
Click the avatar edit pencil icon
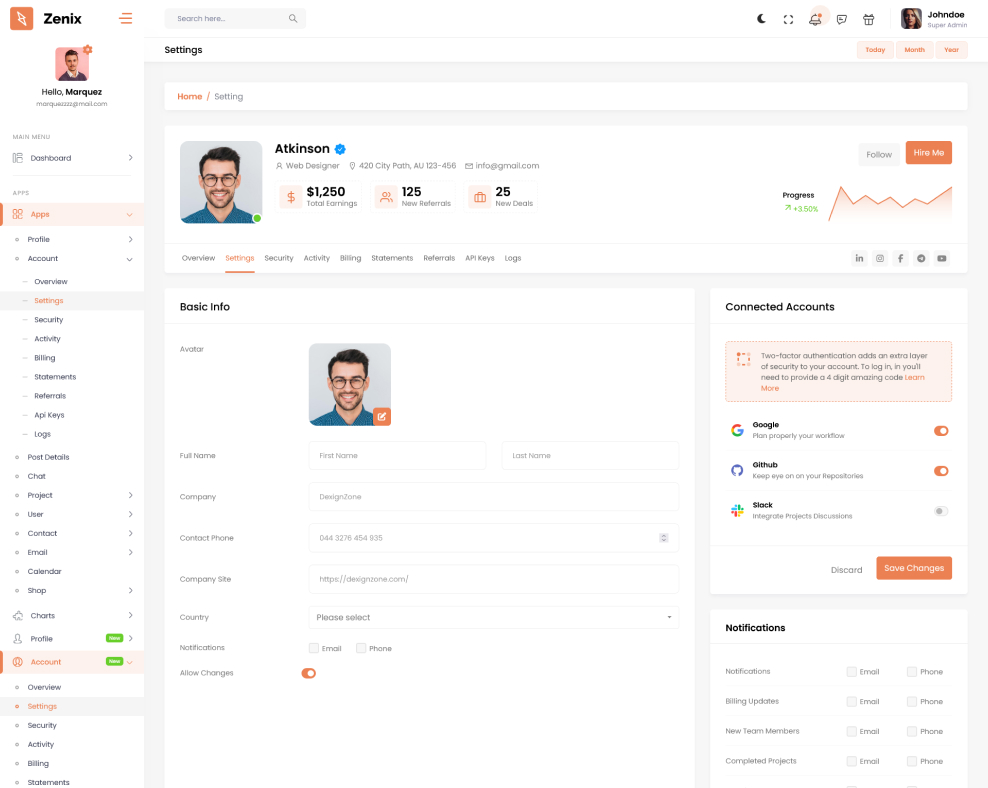pos(382,416)
